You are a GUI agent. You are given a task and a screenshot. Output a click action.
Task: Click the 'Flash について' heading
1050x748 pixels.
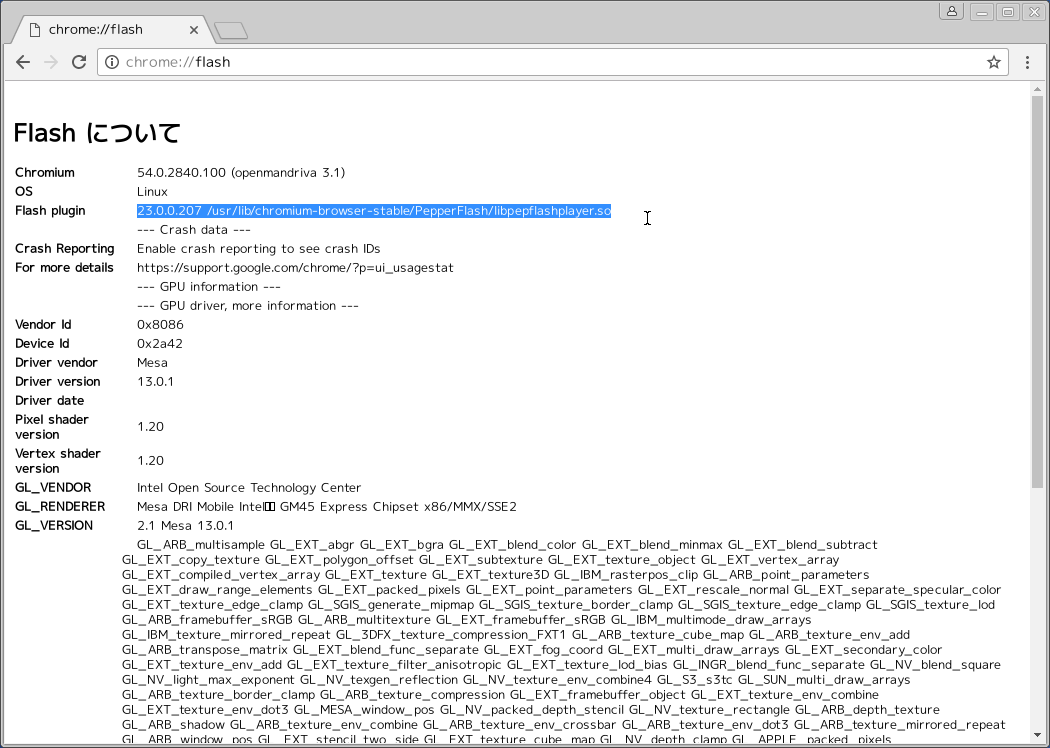pyautogui.click(x=97, y=133)
